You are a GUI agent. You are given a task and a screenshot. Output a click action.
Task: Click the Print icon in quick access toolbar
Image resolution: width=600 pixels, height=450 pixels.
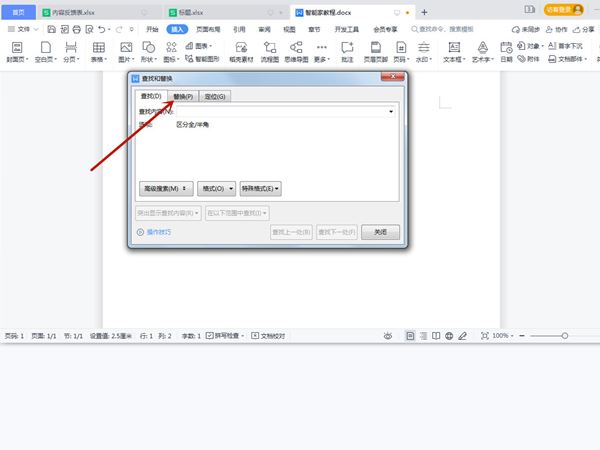point(77,29)
